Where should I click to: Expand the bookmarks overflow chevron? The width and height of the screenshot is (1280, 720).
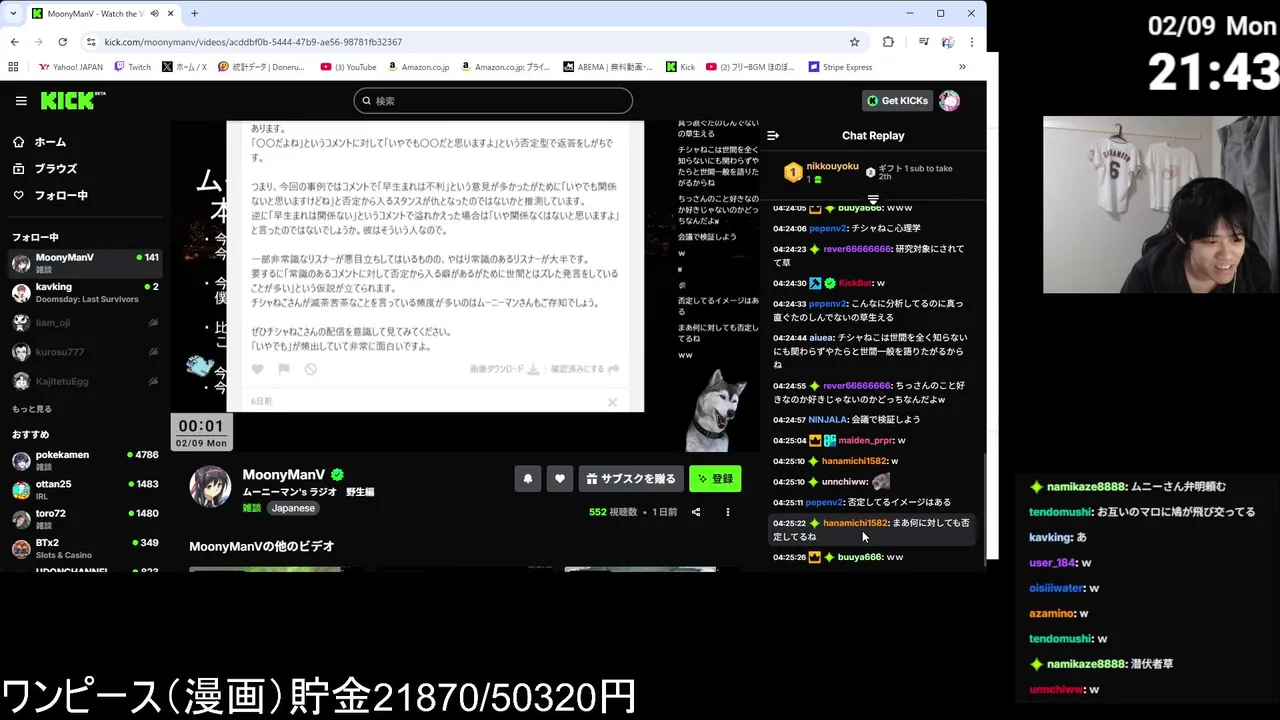pos(962,67)
